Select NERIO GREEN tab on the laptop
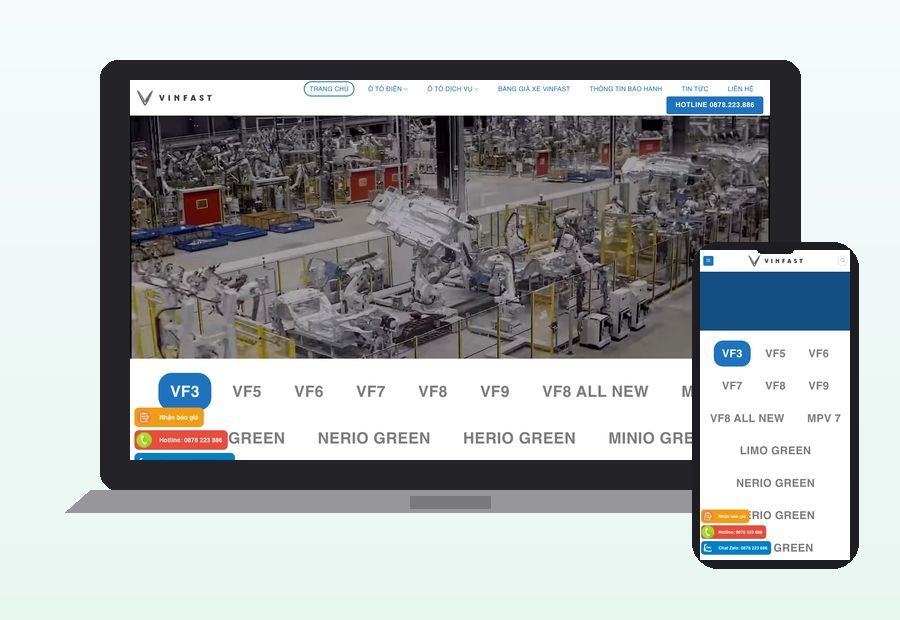 [374, 438]
